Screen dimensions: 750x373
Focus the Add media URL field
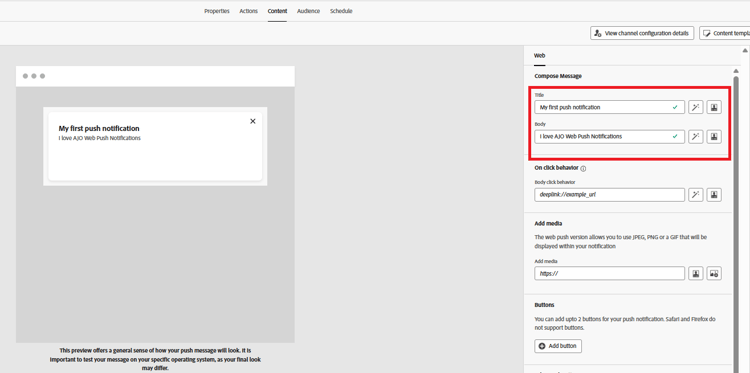(609, 274)
